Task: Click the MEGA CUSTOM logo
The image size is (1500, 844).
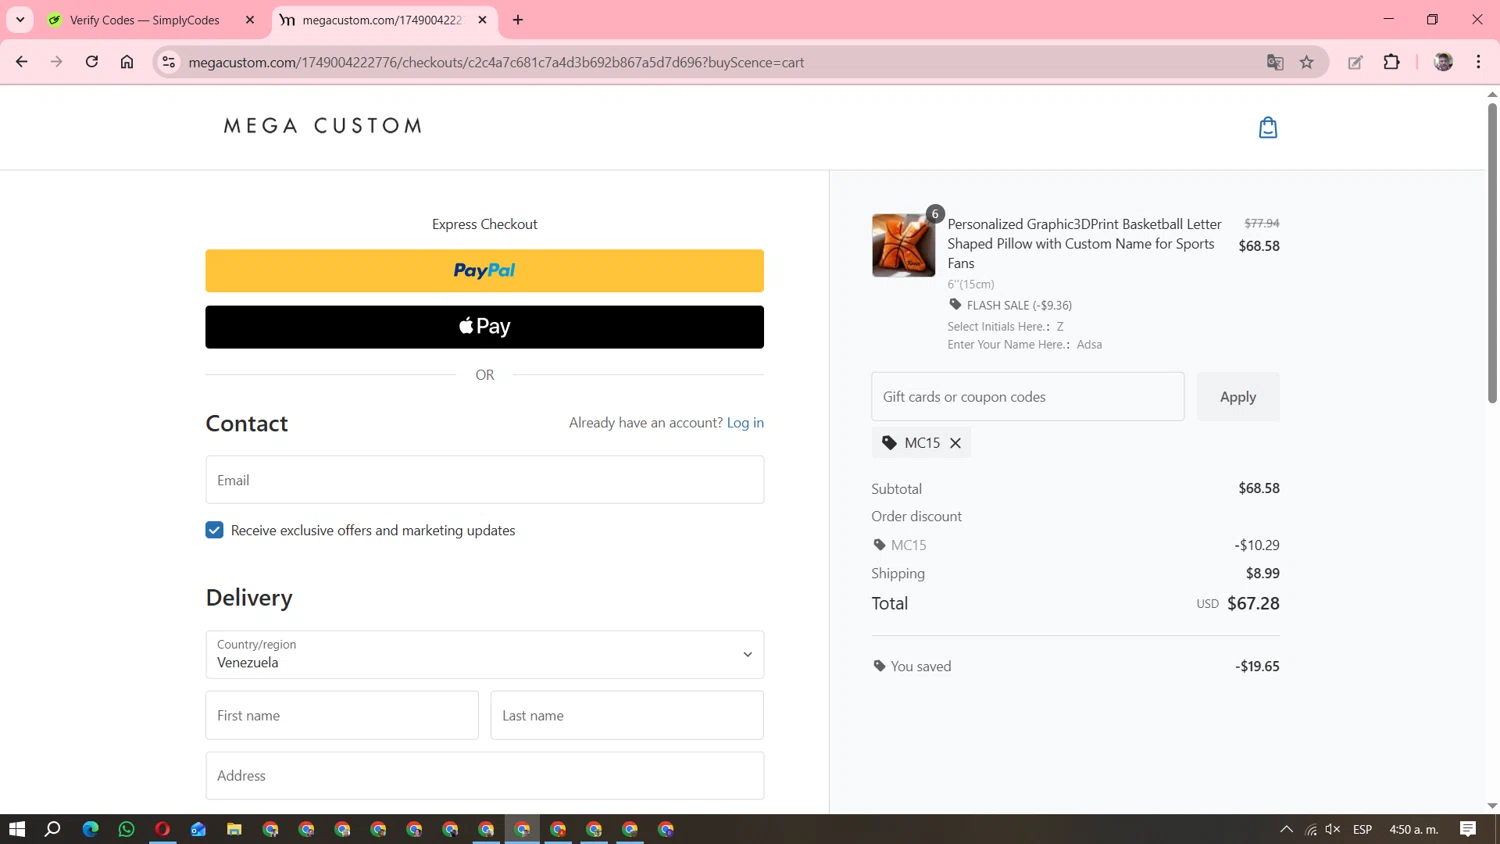Action: point(322,126)
